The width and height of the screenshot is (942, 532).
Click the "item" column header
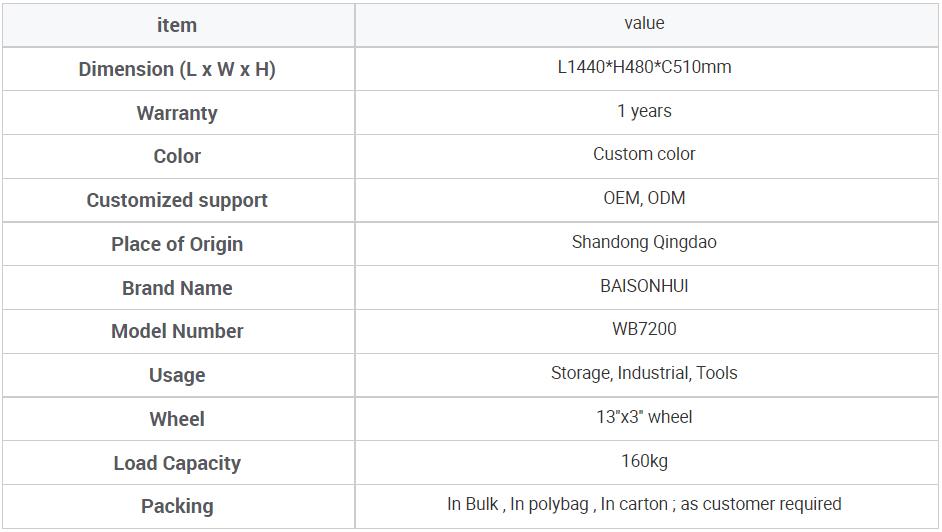[177, 25]
